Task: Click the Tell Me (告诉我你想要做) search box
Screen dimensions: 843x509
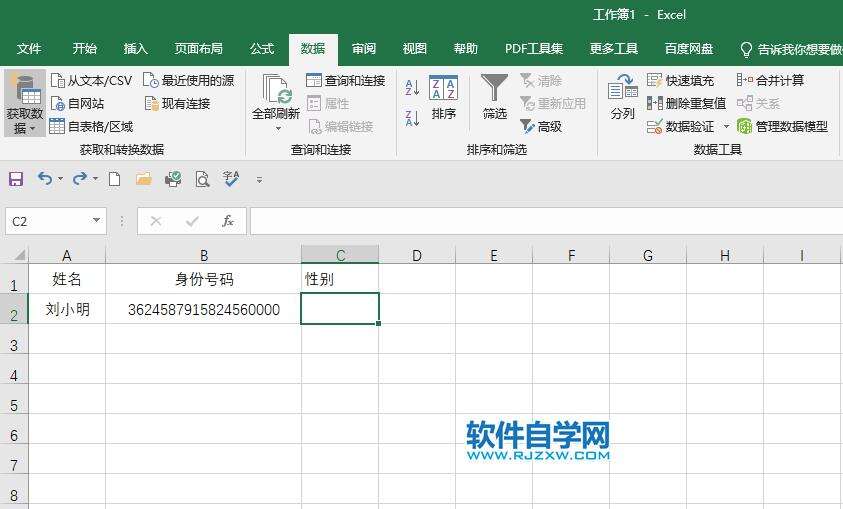Action: 790,49
